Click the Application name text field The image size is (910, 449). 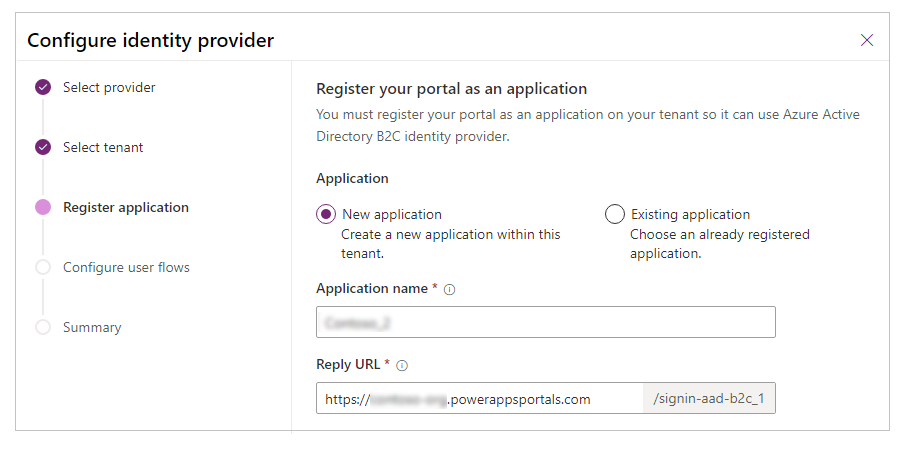[545, 322]
